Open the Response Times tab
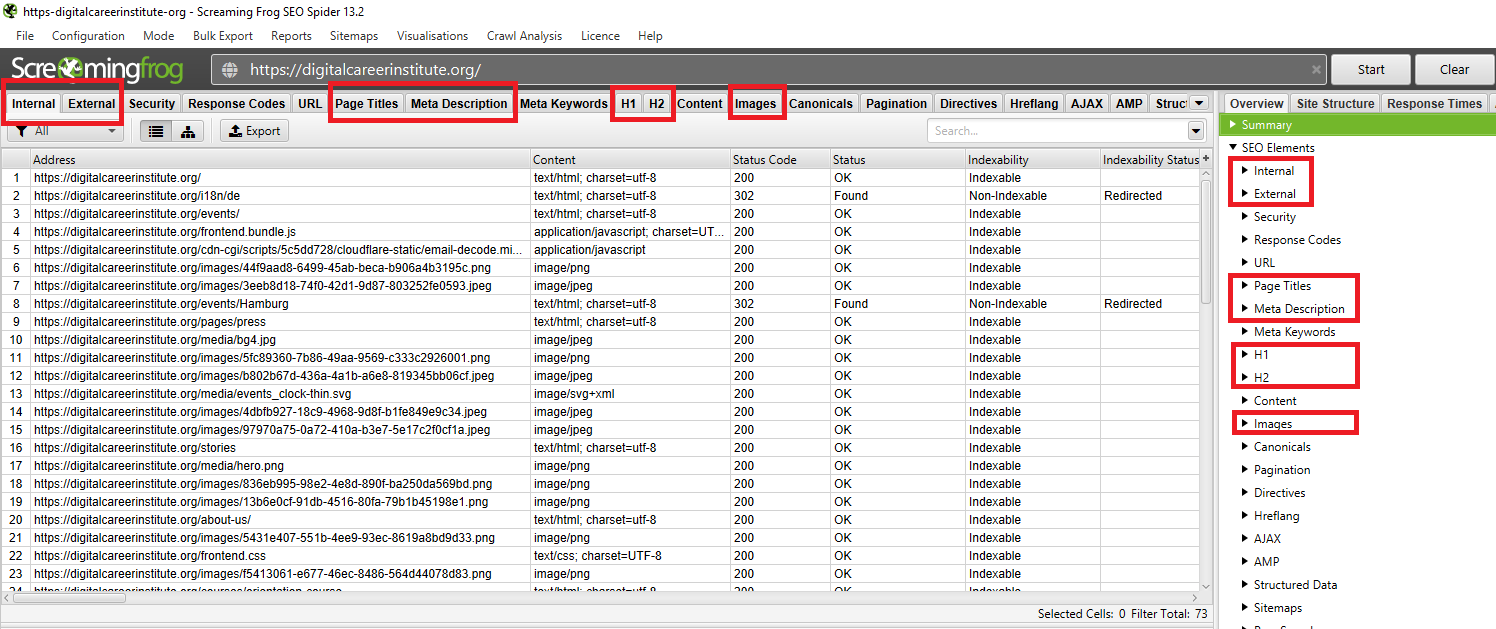Screen dimensions: 1496x629 click(x=1434, y=103)
